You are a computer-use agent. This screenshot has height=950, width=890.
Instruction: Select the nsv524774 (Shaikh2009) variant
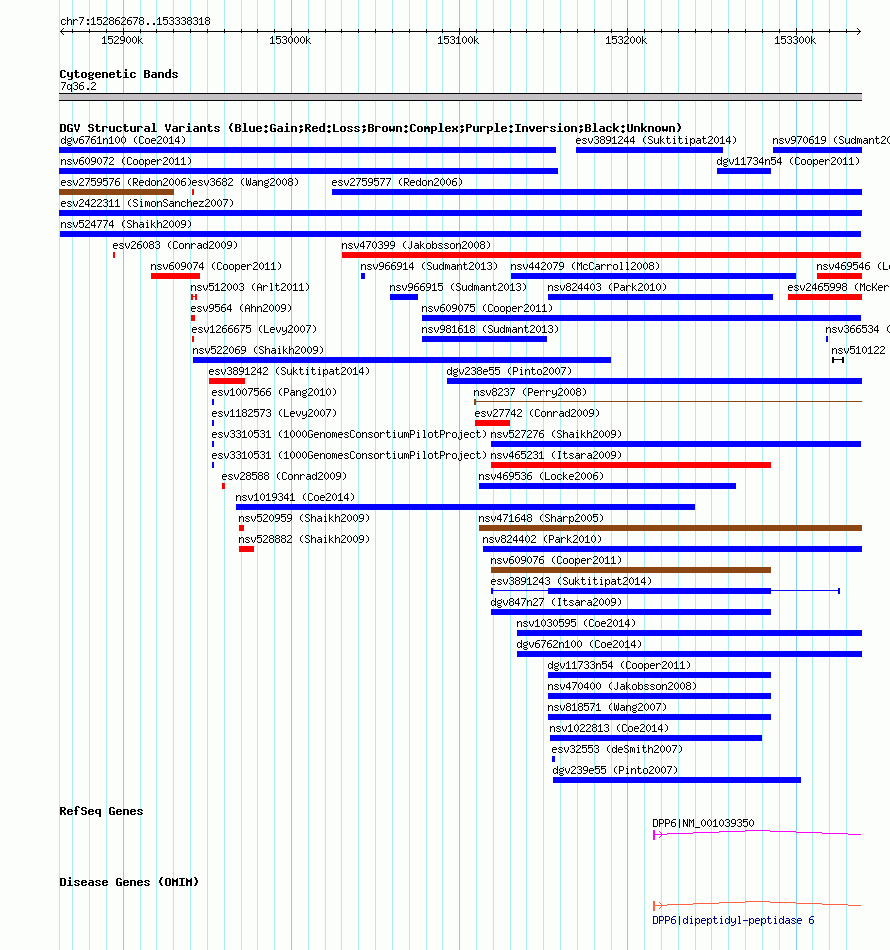(x=460, y=234)
